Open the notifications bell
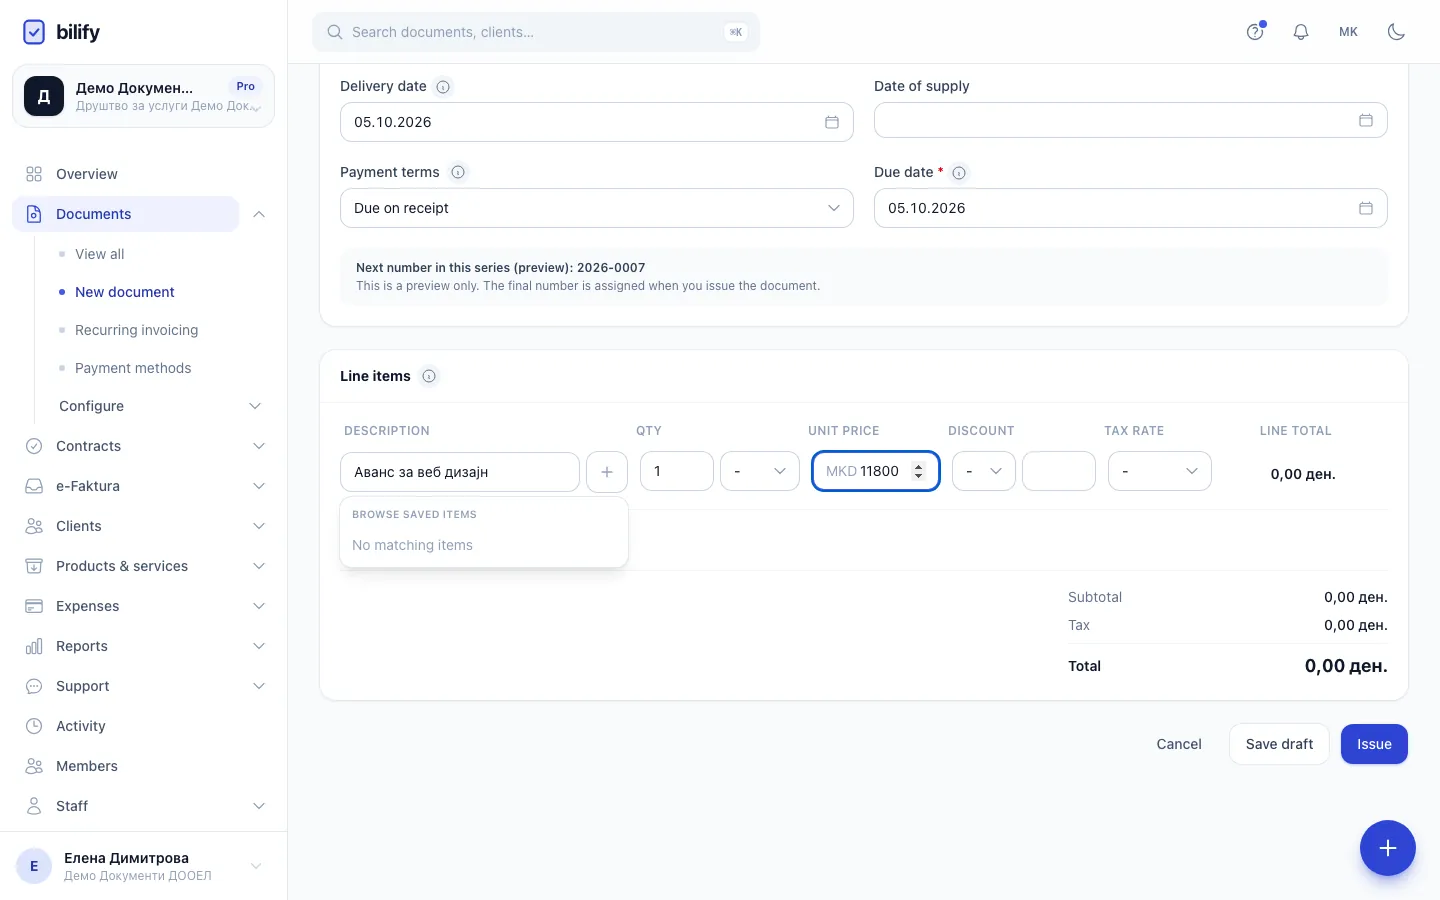 (1301, 32)
